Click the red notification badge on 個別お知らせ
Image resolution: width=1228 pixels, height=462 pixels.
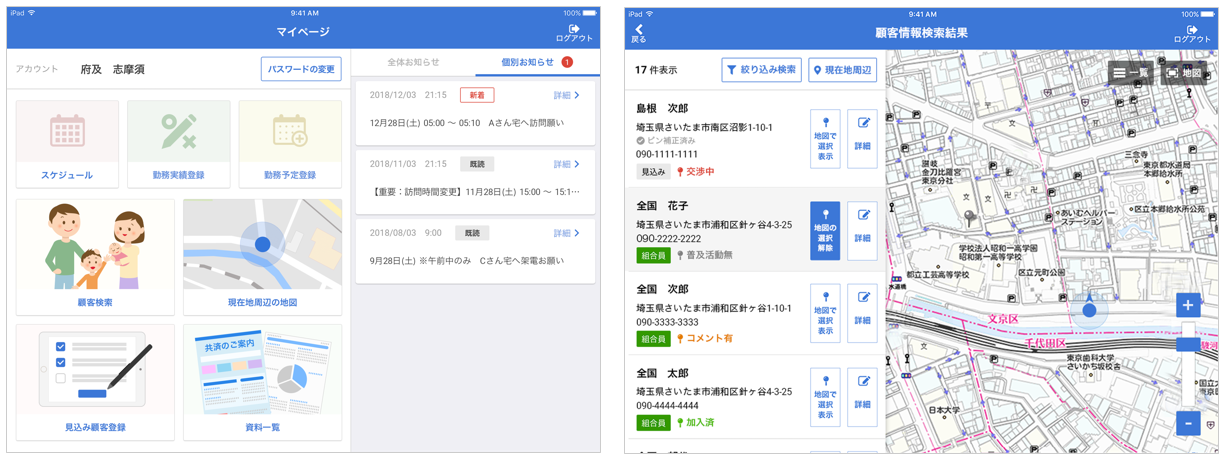[x=567, y=63]
